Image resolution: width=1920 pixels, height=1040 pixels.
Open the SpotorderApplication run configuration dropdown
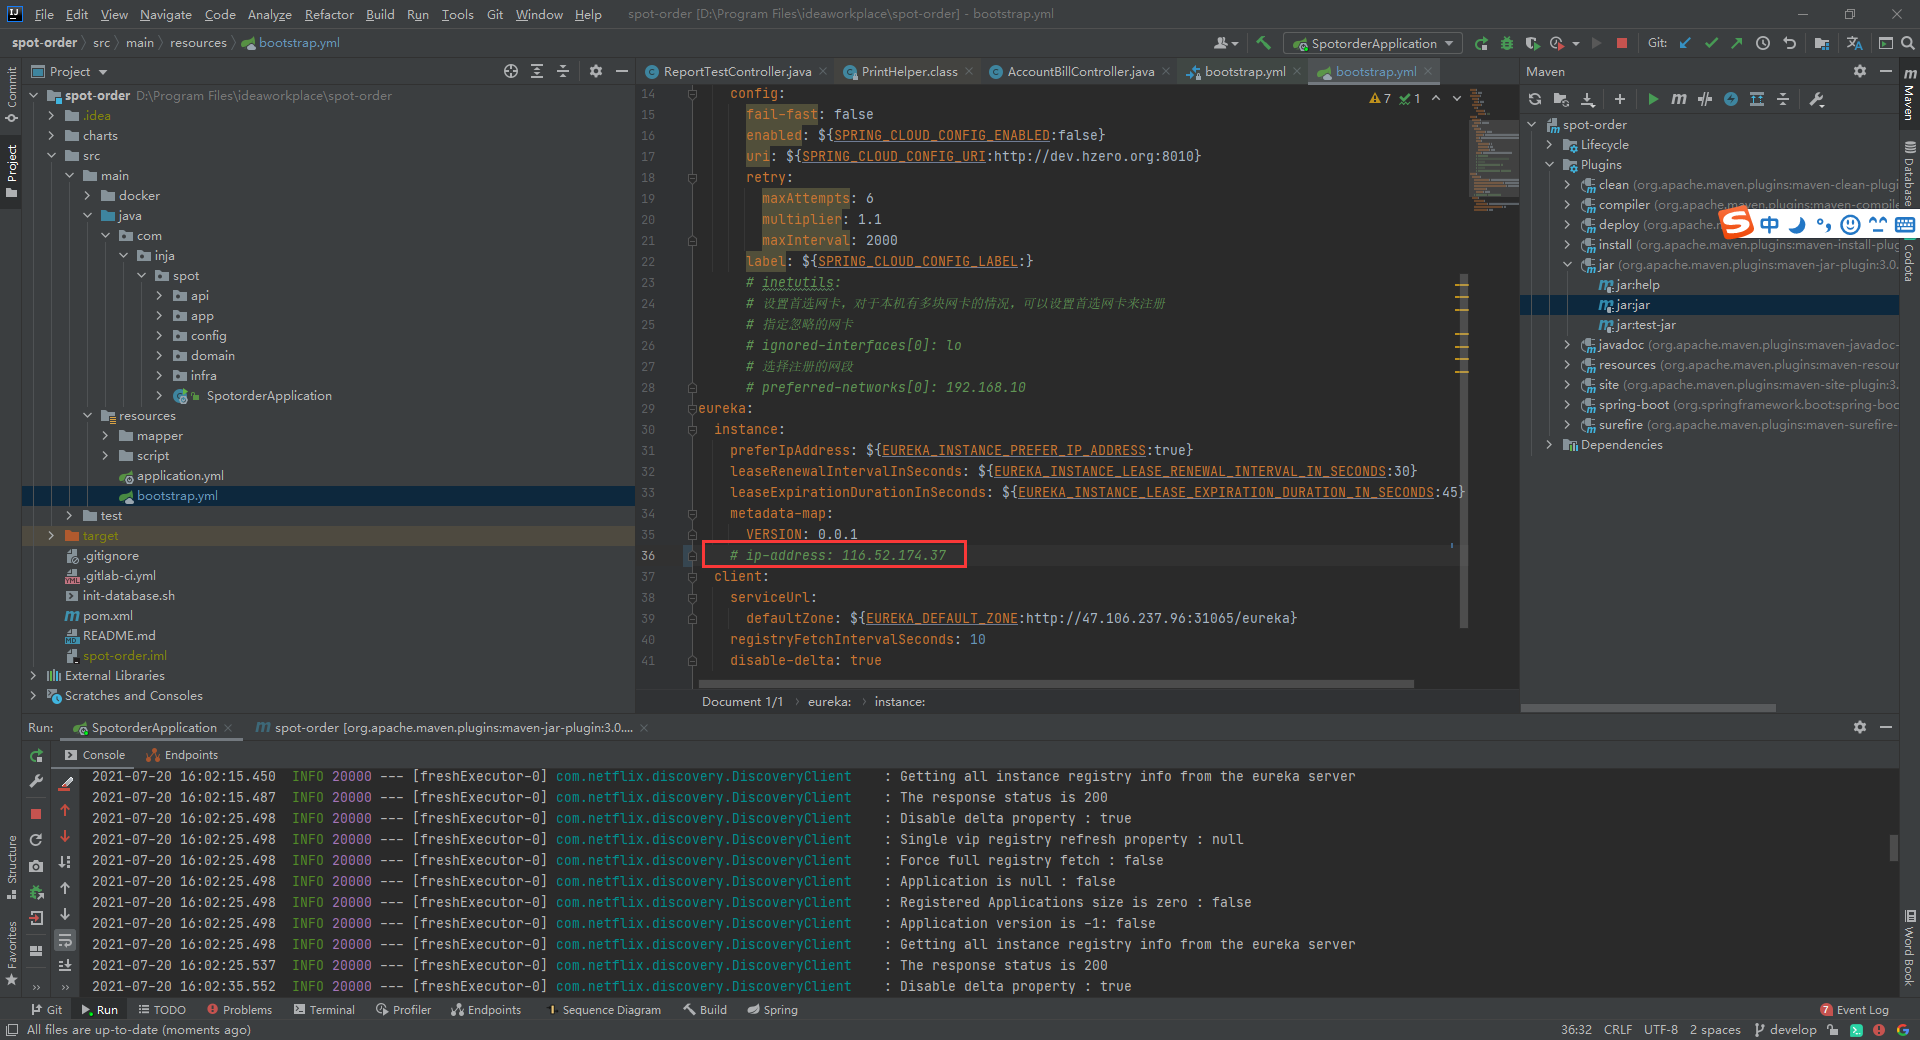tap(1373, 43)
